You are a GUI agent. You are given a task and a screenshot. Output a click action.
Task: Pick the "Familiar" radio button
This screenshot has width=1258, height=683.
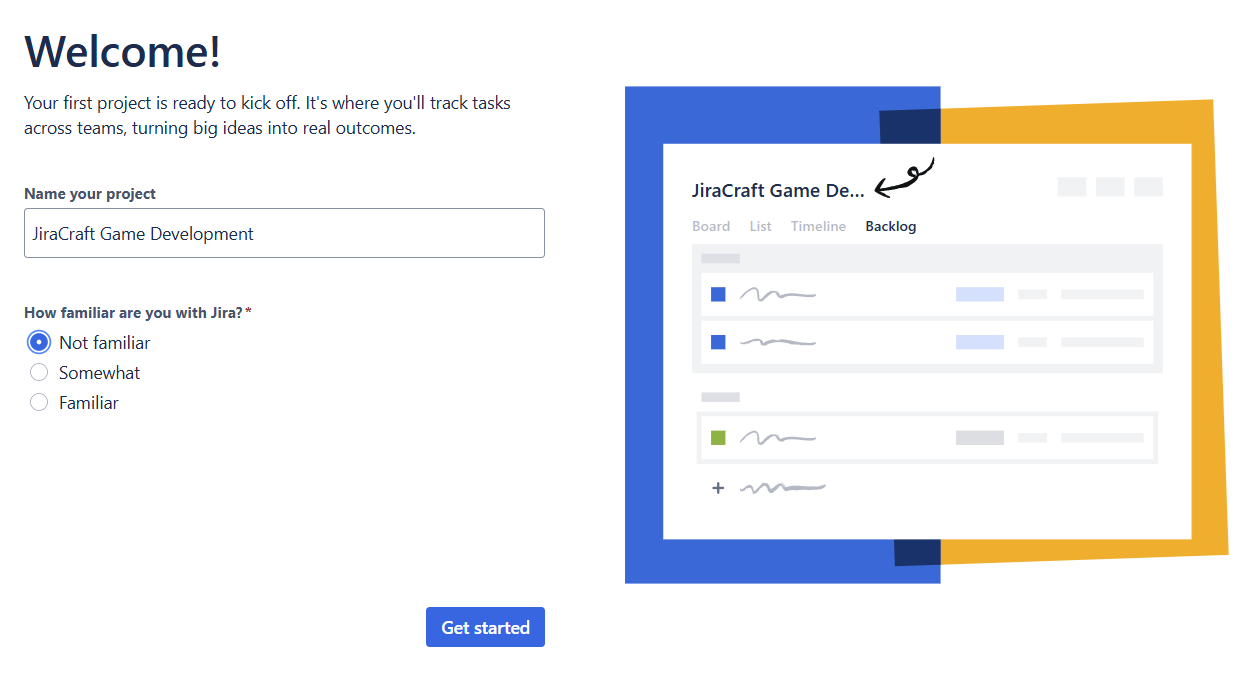pyautogui.click(x=39, y=403)
